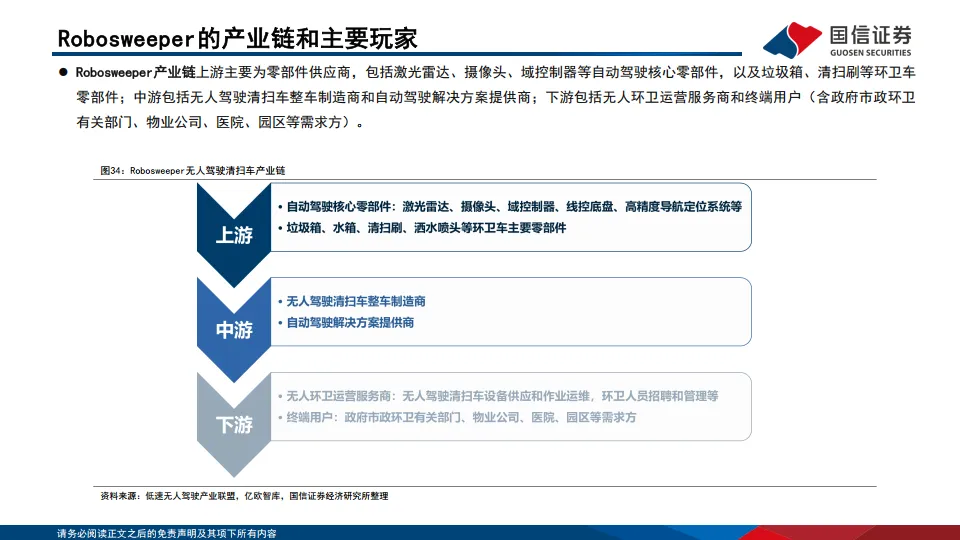Click the GUOSEN SECURITIES English text

point(871,53)
